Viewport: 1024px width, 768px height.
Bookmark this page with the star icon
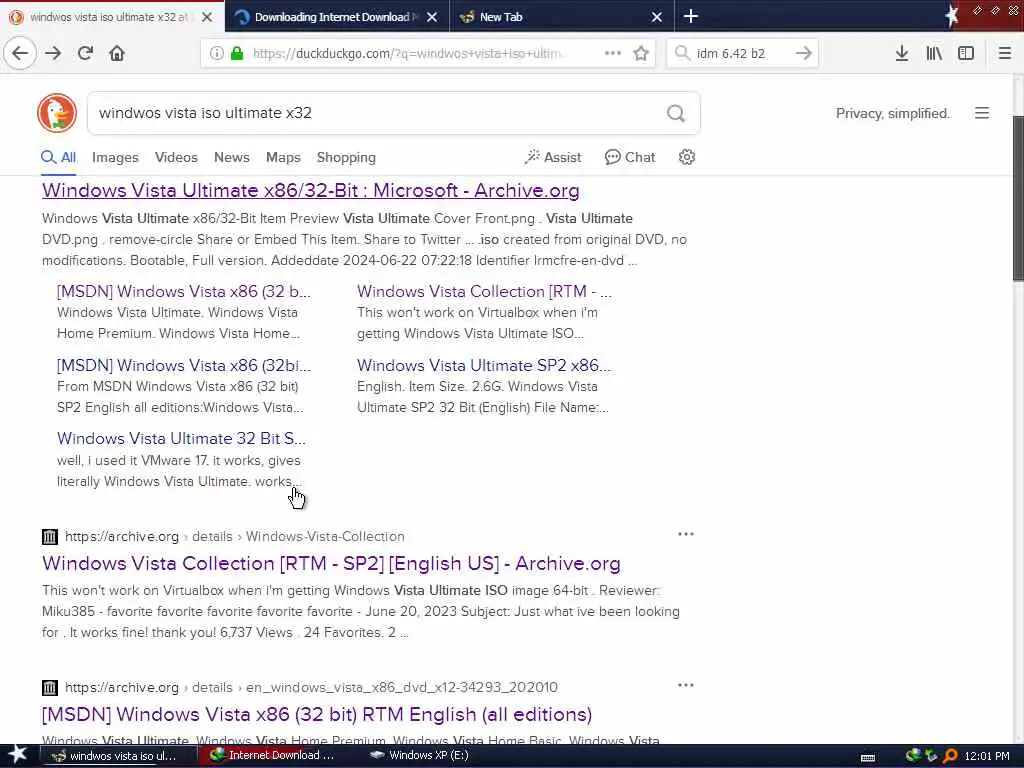[x=641, y=53]
